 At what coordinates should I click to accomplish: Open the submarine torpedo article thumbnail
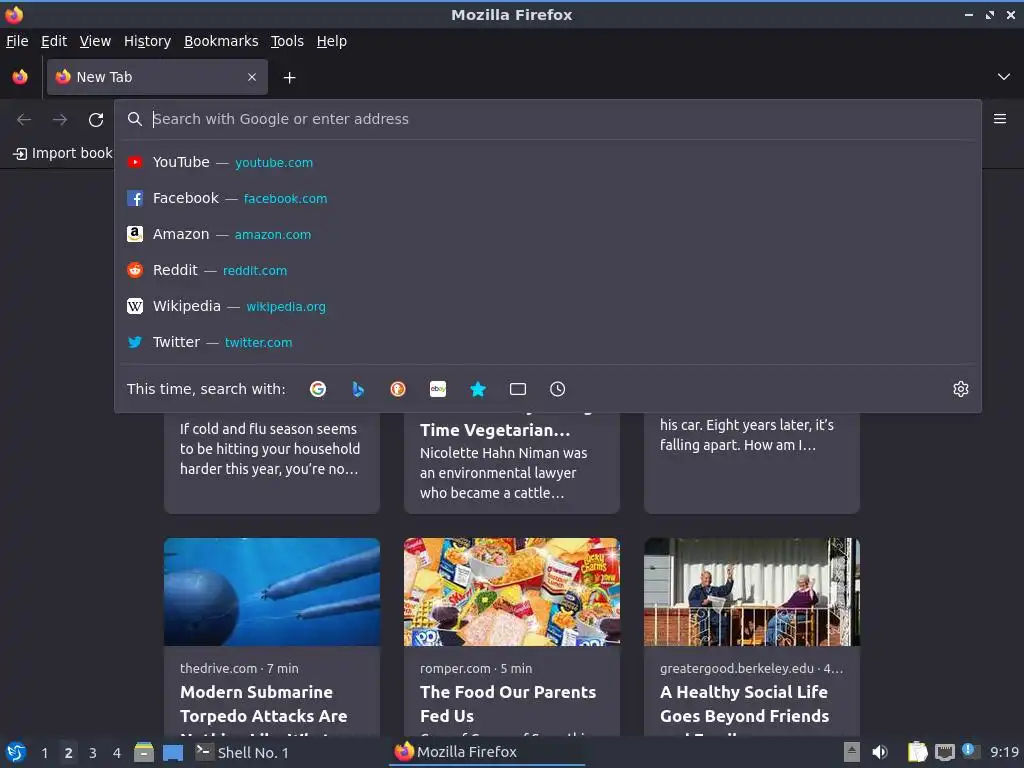[x=272, y=592]
